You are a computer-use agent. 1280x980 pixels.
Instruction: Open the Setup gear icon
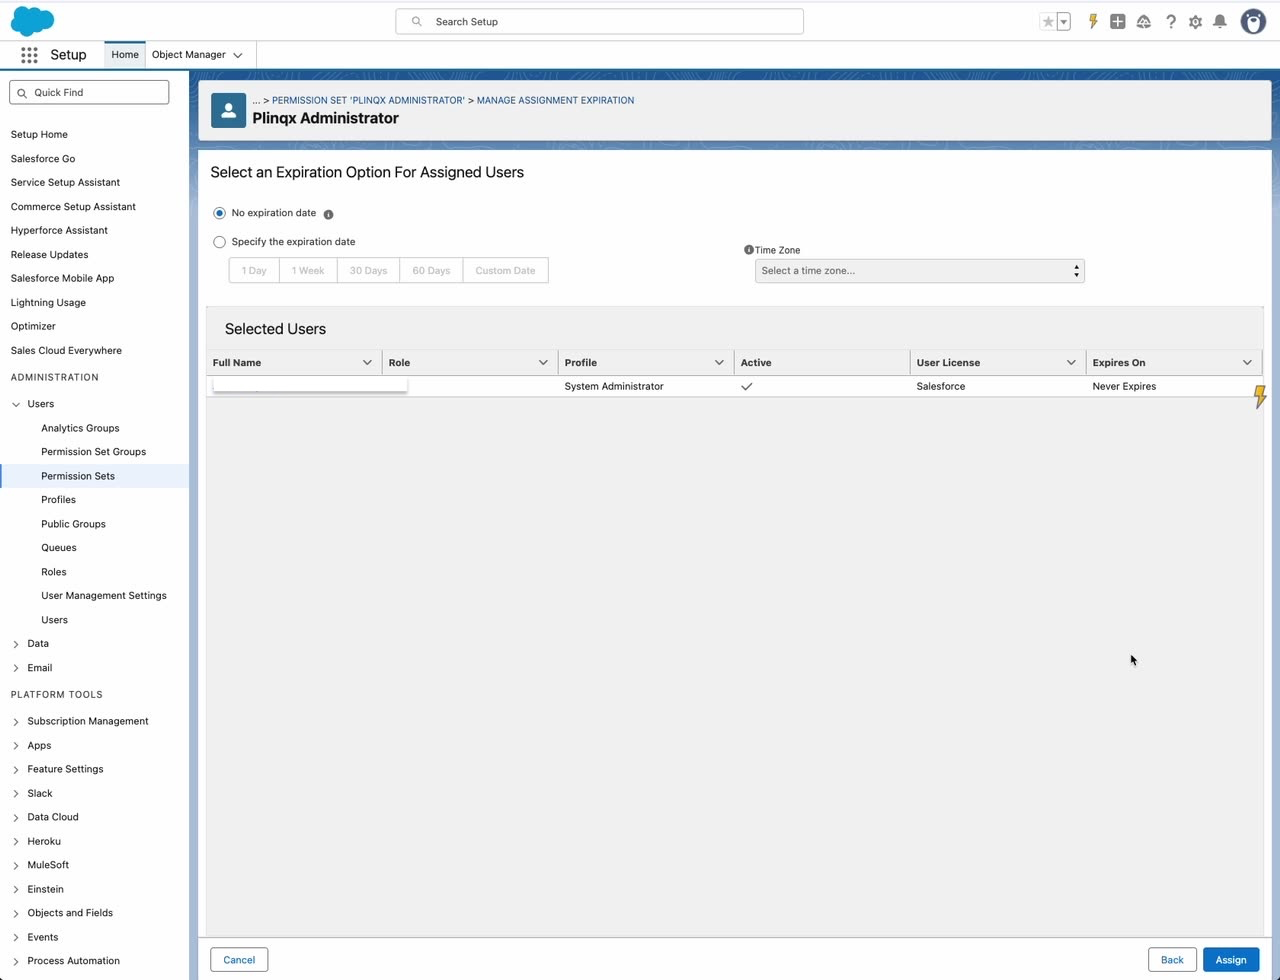tap(1195, 21)
